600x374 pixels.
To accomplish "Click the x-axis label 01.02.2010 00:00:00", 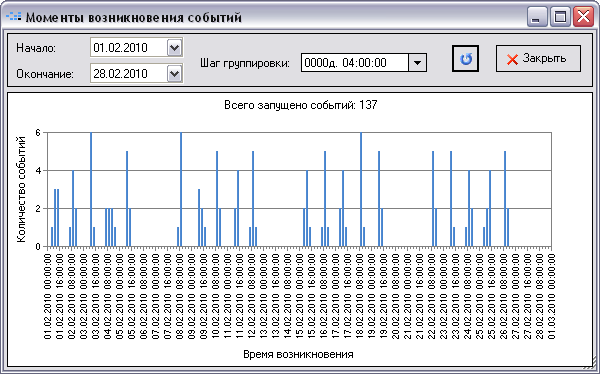I will click(x=47, y=296).
